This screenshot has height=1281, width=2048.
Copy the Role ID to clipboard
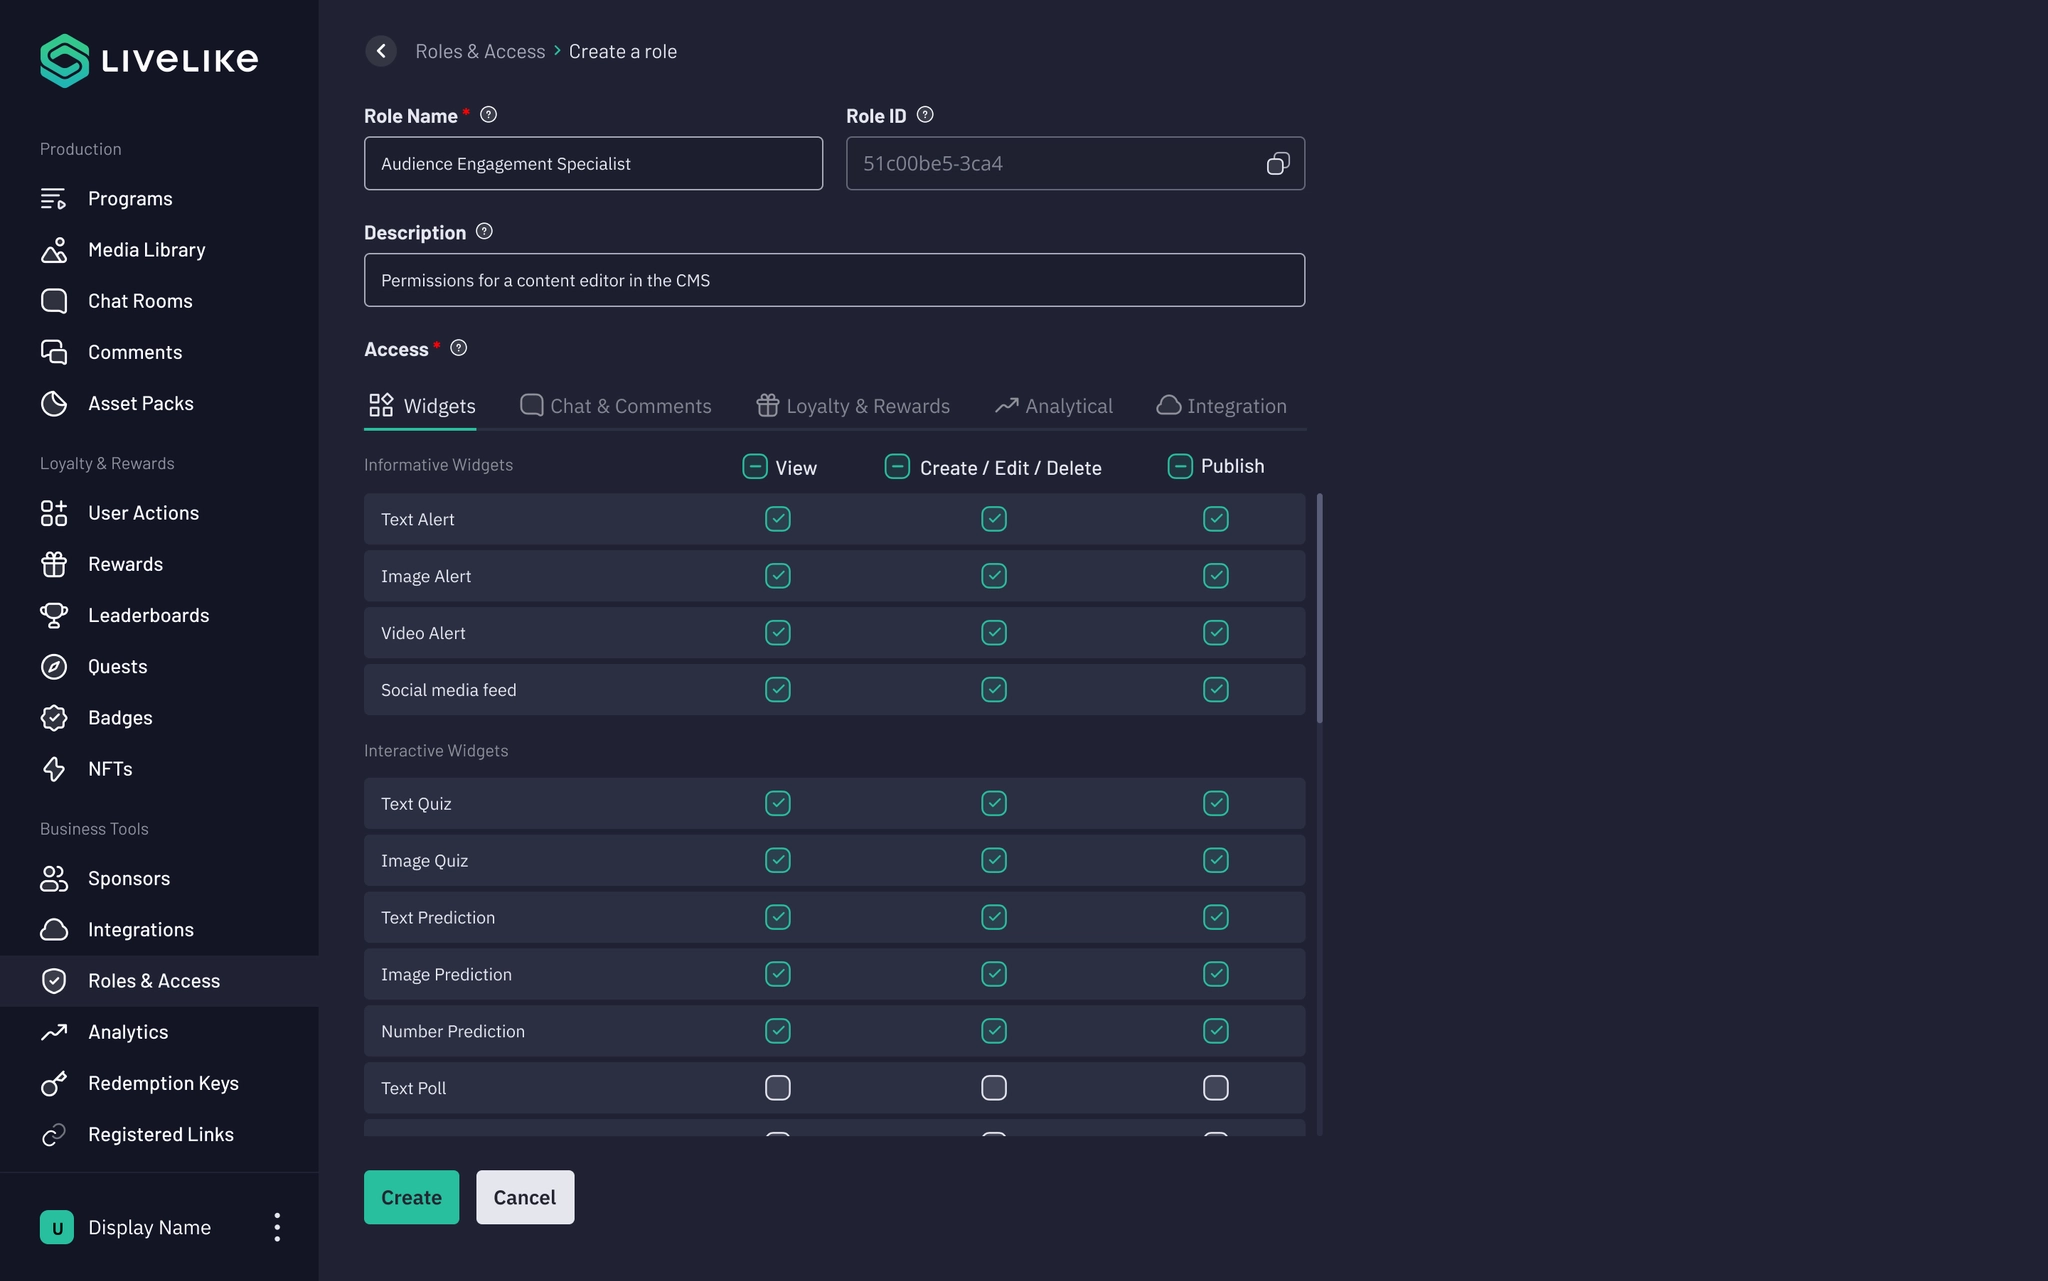click(1278, 163)
